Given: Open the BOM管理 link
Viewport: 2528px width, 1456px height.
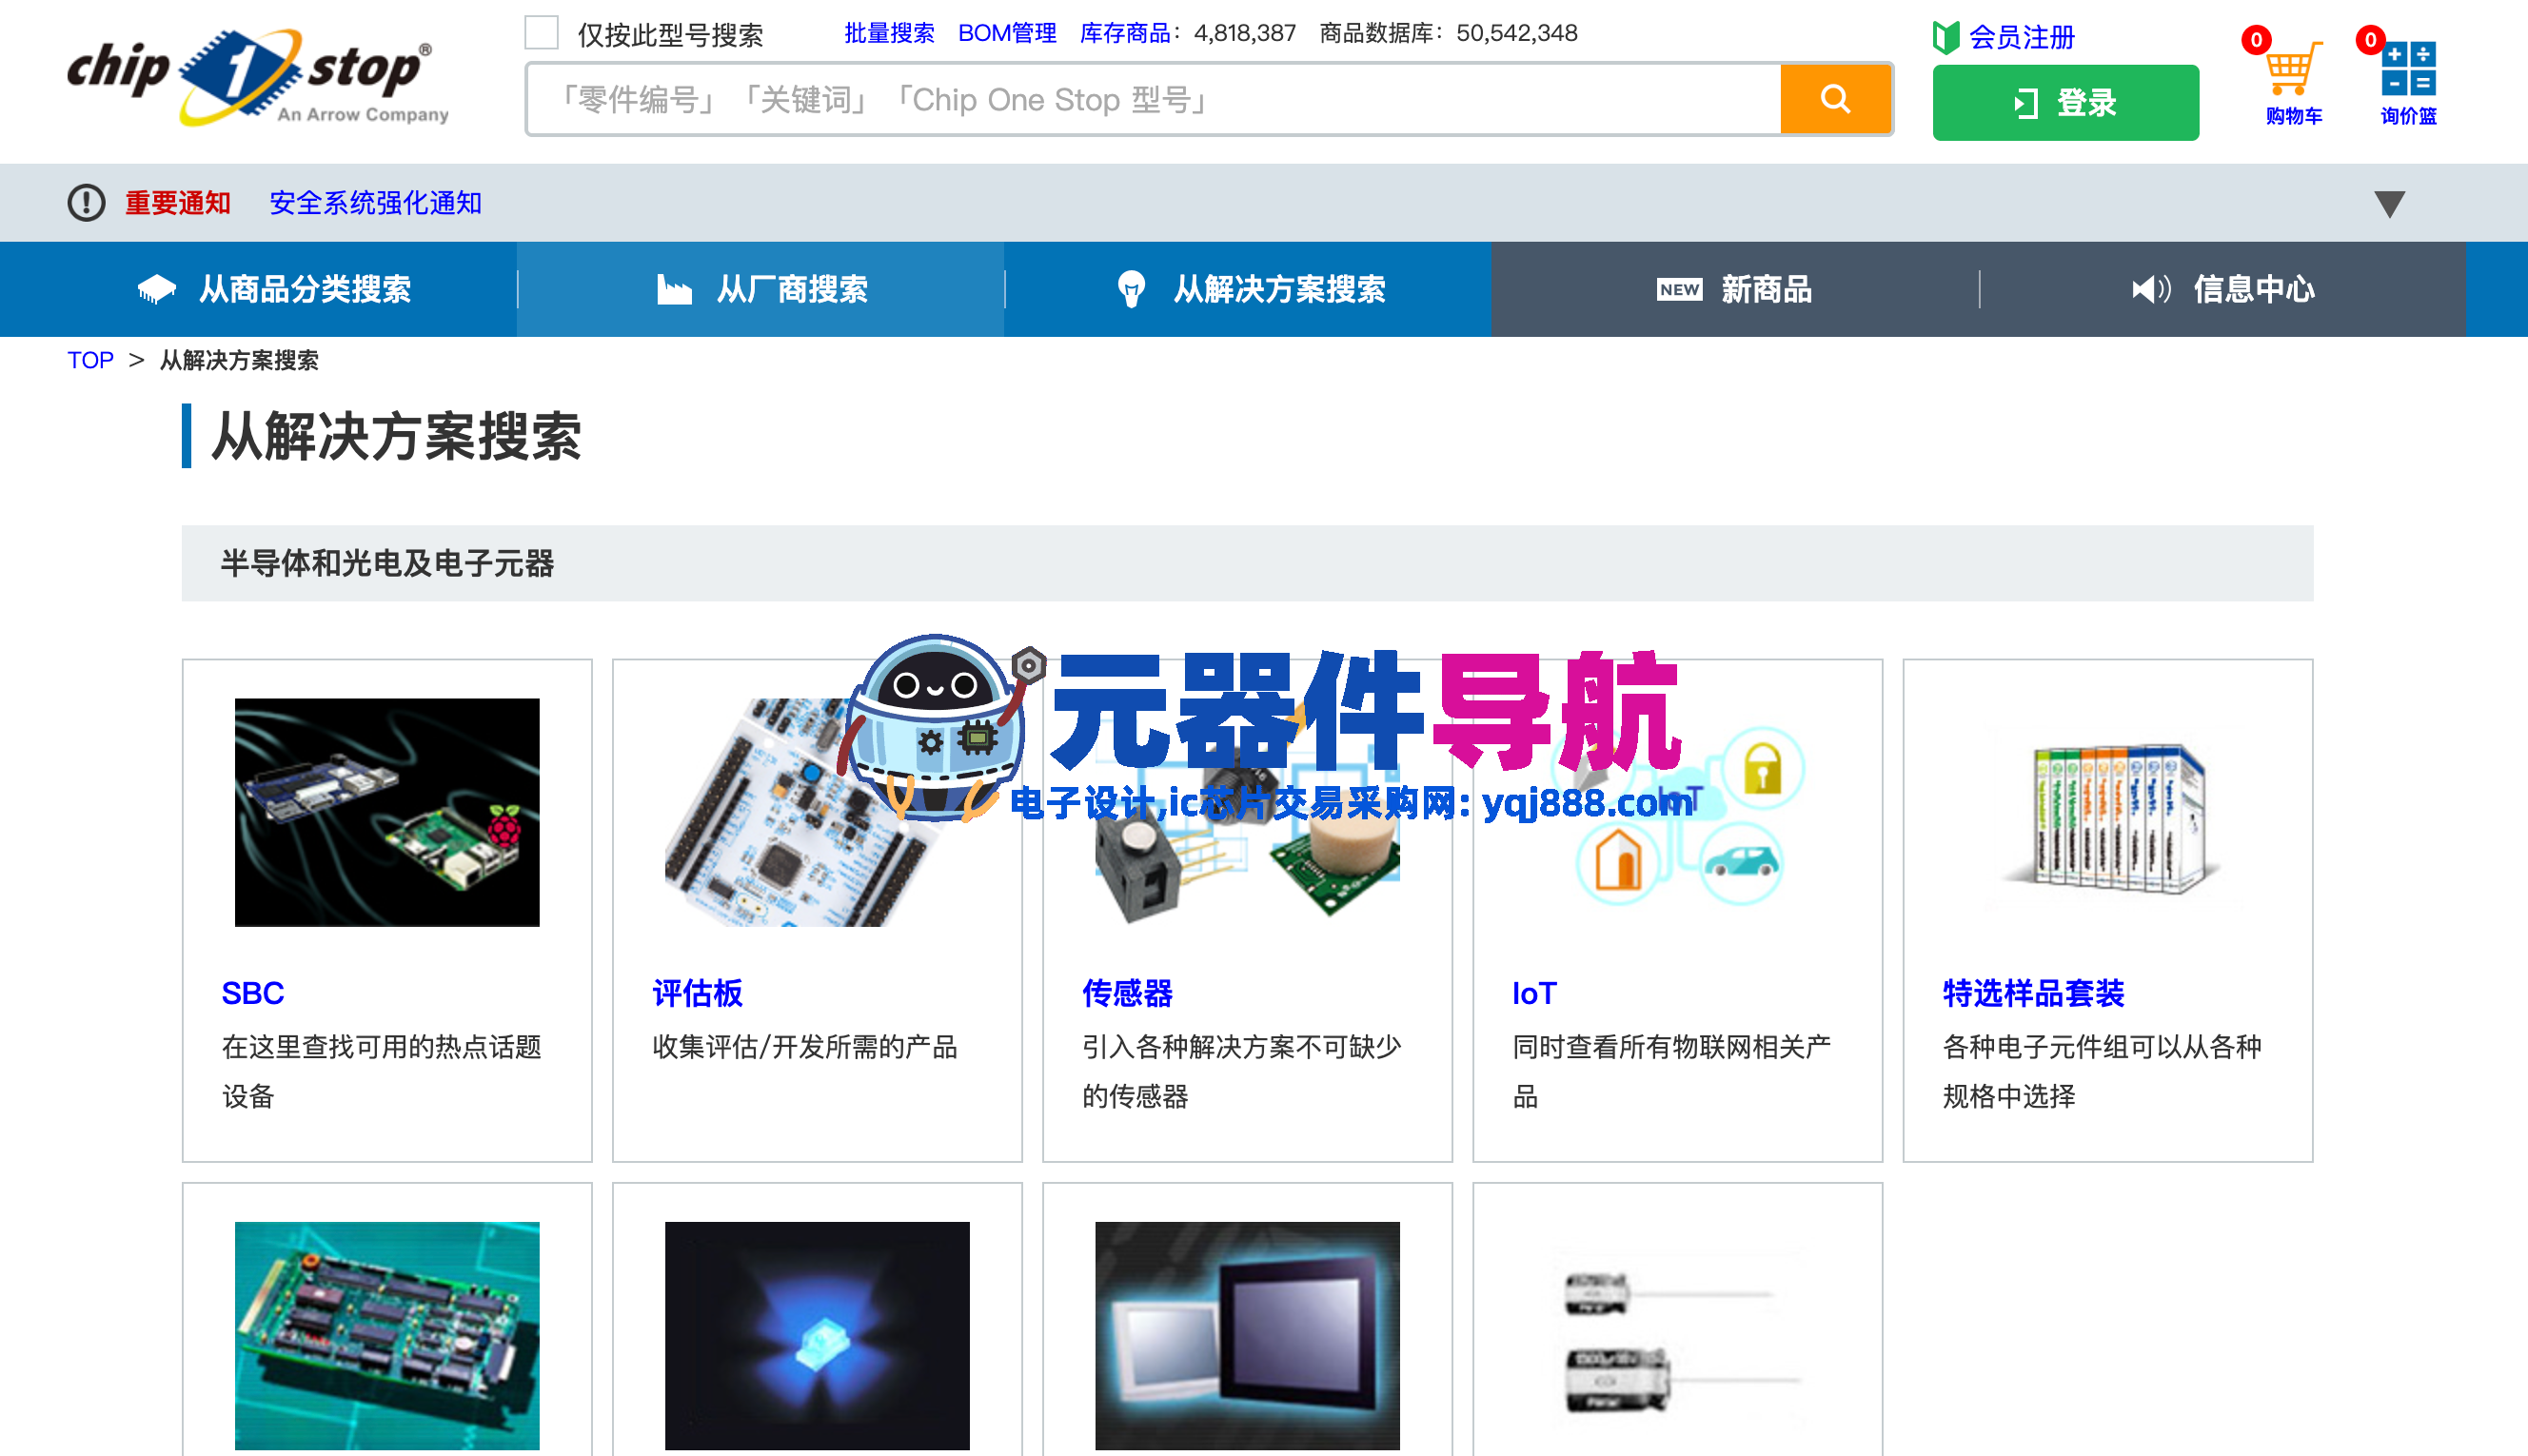Looking at the screenshot, I should click(1008, 33).
